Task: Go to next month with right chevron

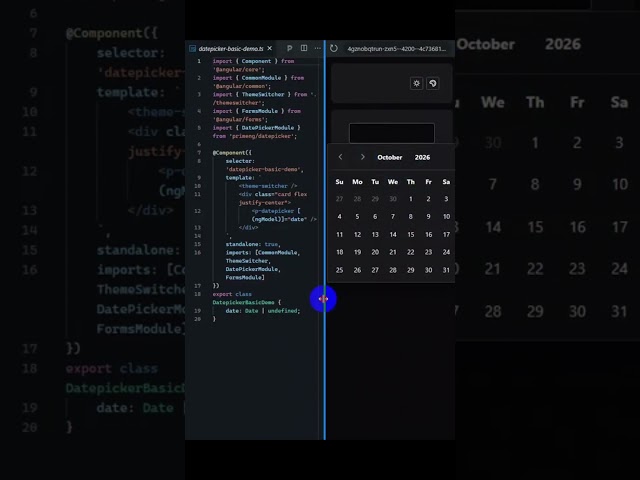Action: tap(362, 157)
